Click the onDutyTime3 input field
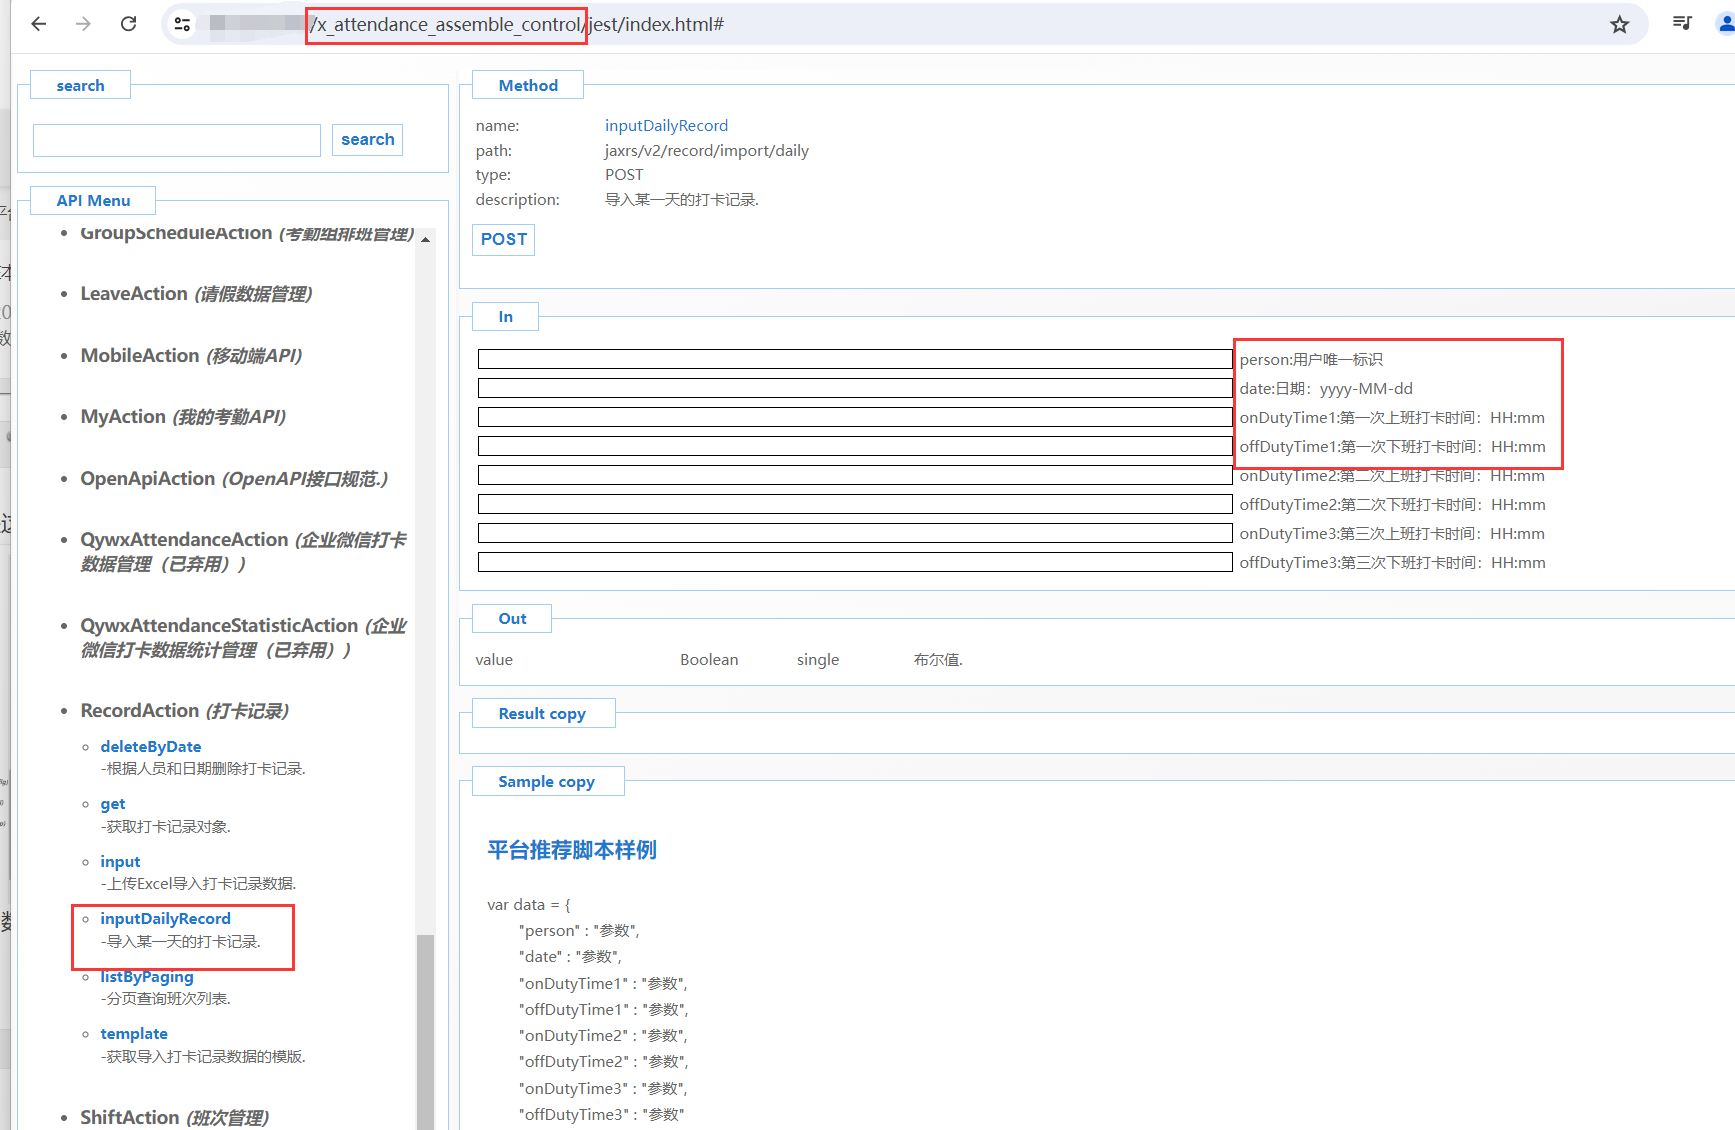 tap(855, 533)
